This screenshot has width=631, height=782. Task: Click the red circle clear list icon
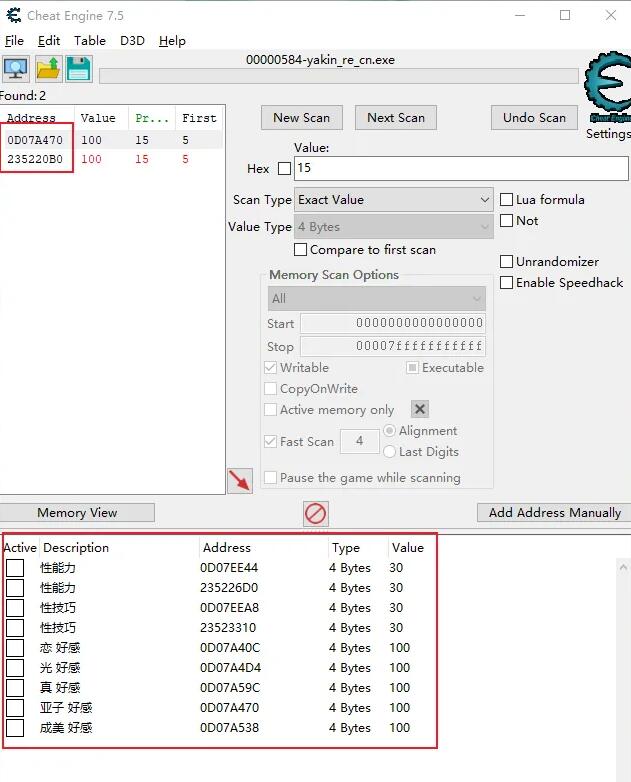[x=316, y=514]
